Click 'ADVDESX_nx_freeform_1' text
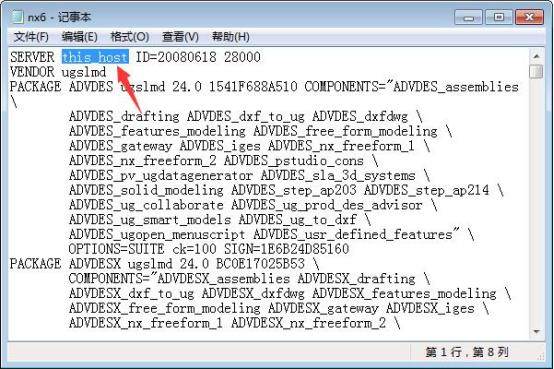554x369 pixels. pos(146,323)
